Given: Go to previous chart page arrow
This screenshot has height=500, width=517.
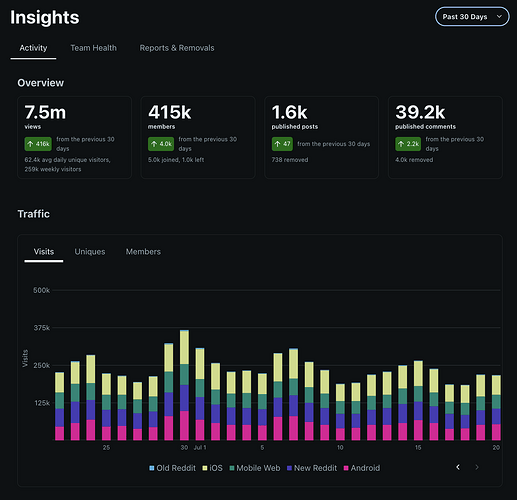Looking at the screenshot, I should [x=458, y=467].
